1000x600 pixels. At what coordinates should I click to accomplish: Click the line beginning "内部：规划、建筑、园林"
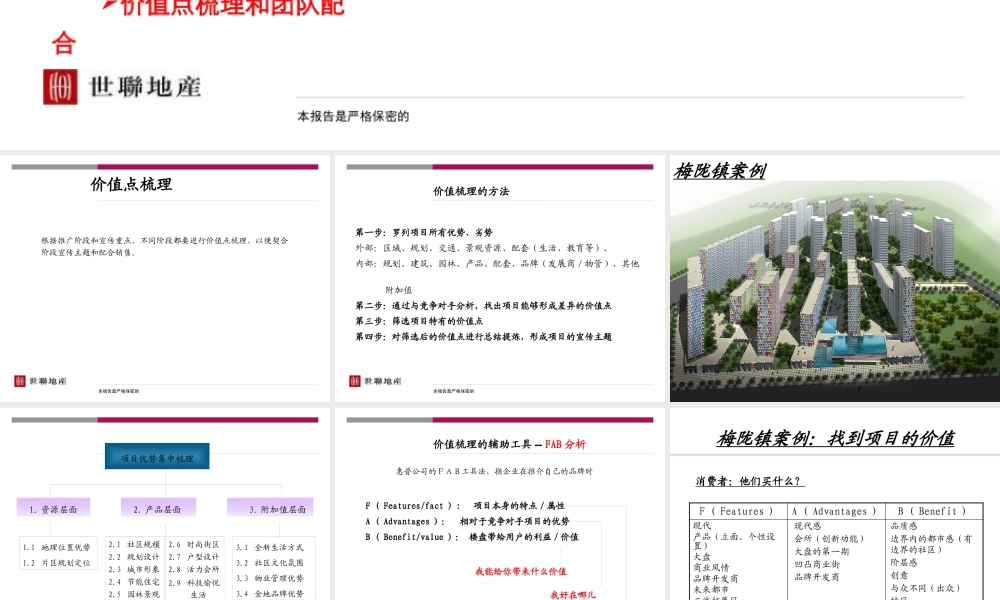497,263
